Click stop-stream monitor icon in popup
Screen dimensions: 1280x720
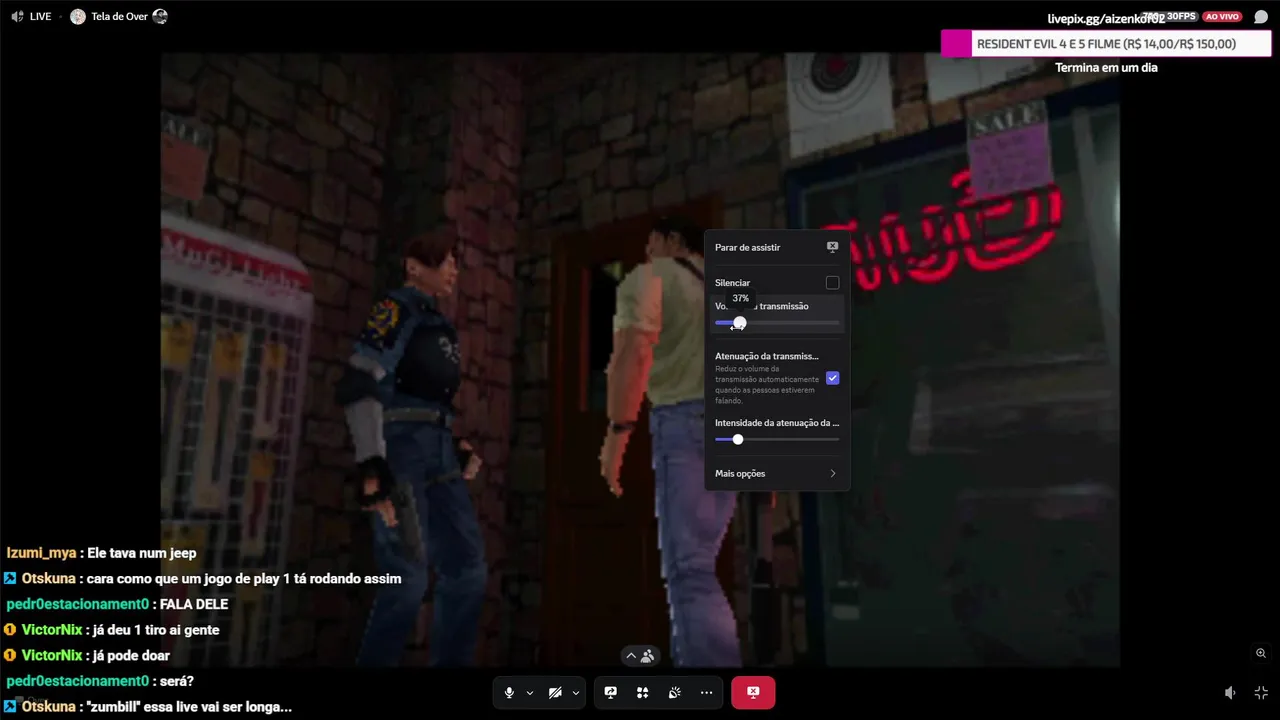pyautogui.click(x=832, y=247)
